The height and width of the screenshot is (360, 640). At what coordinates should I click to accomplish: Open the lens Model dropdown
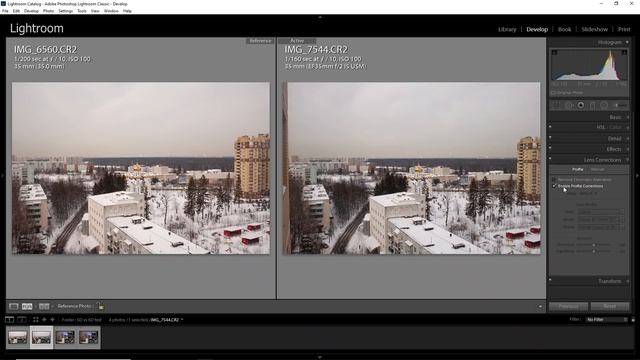click(x=600, y=219)
